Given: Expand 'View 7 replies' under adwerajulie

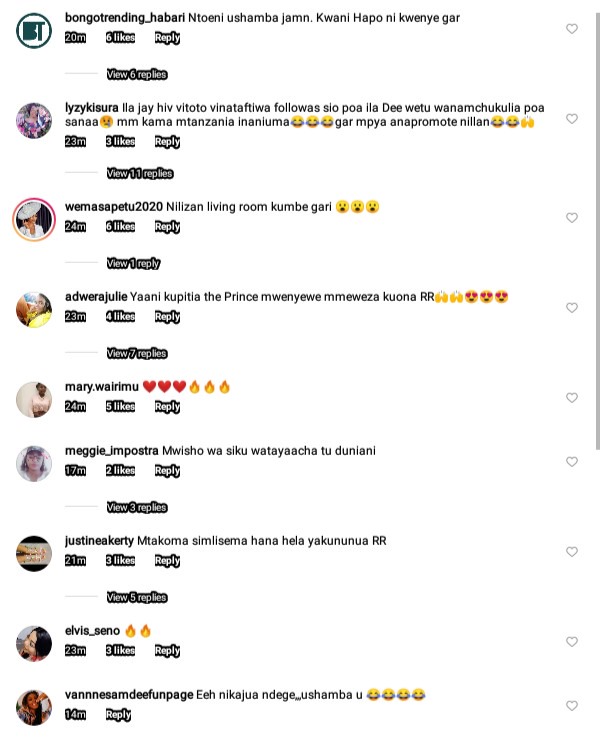Looking at the screenshot, I should [x=137, y=353].
